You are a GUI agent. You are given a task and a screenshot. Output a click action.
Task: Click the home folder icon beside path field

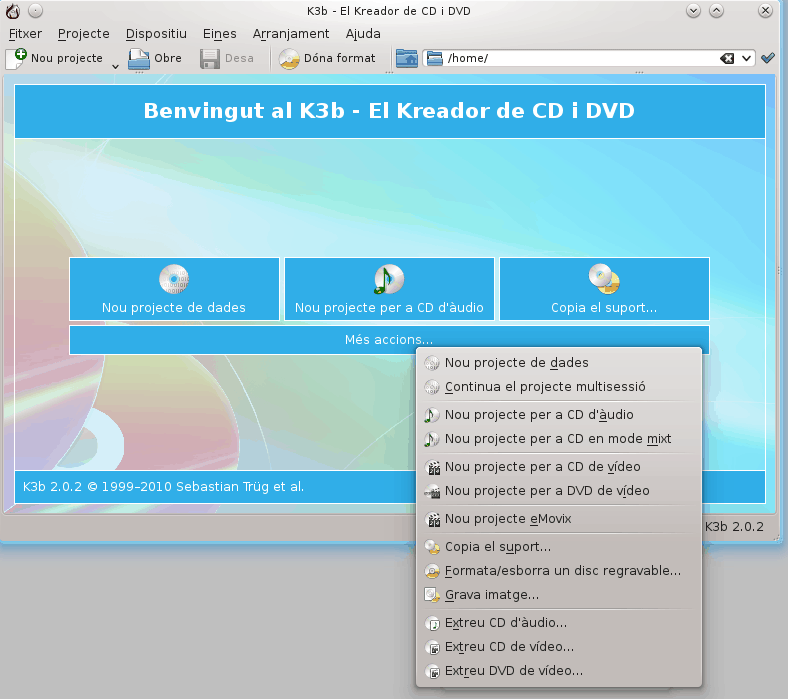click(x=406, y=58)
